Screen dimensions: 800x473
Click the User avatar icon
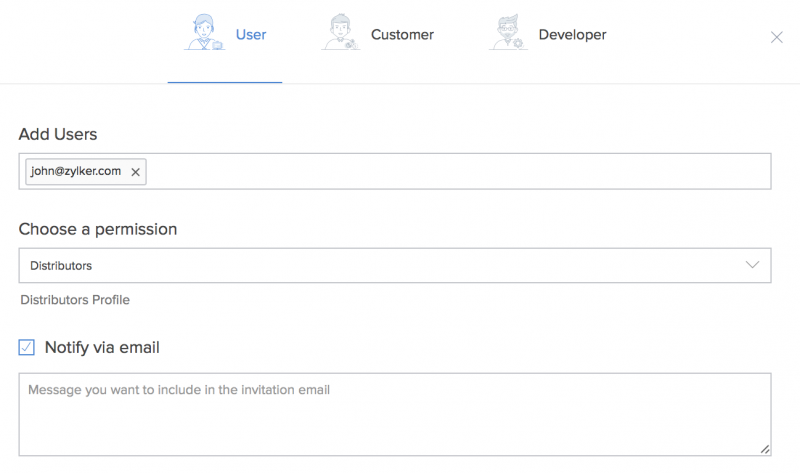pos(205,33)
